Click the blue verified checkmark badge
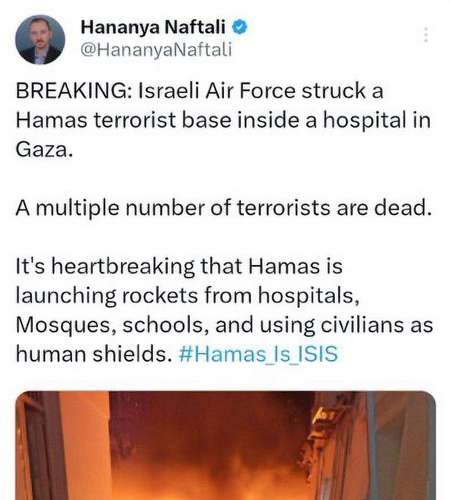 pyautogui.click(x=240, y=27)
